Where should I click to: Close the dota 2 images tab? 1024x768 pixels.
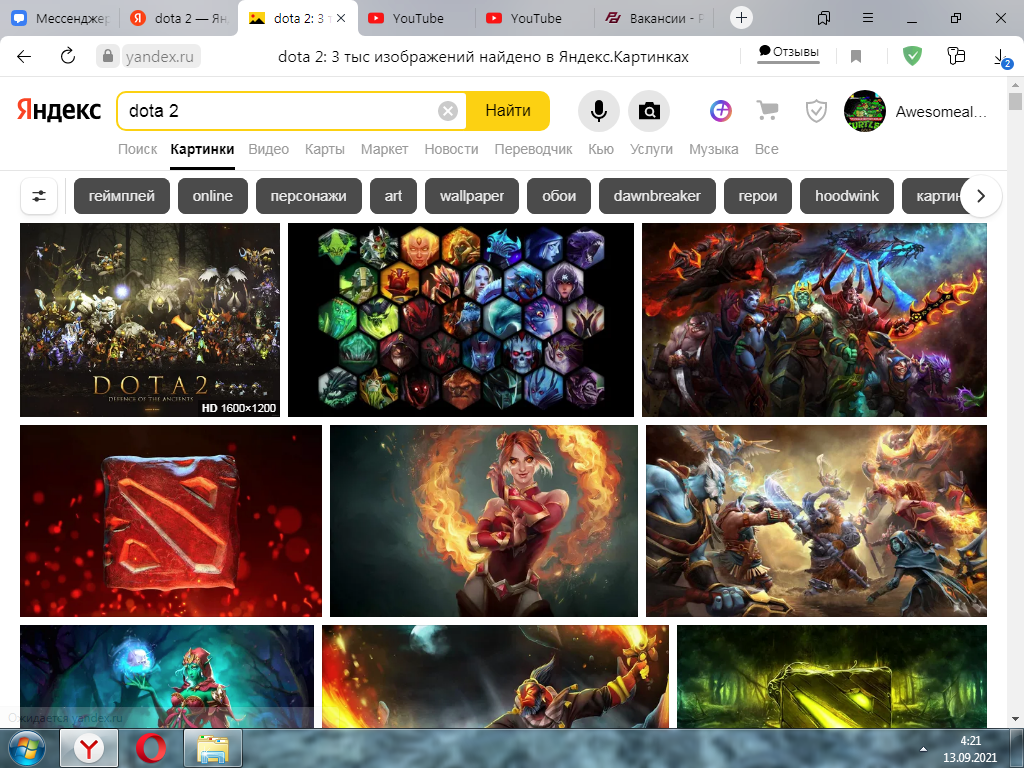(x=341, y=18)
